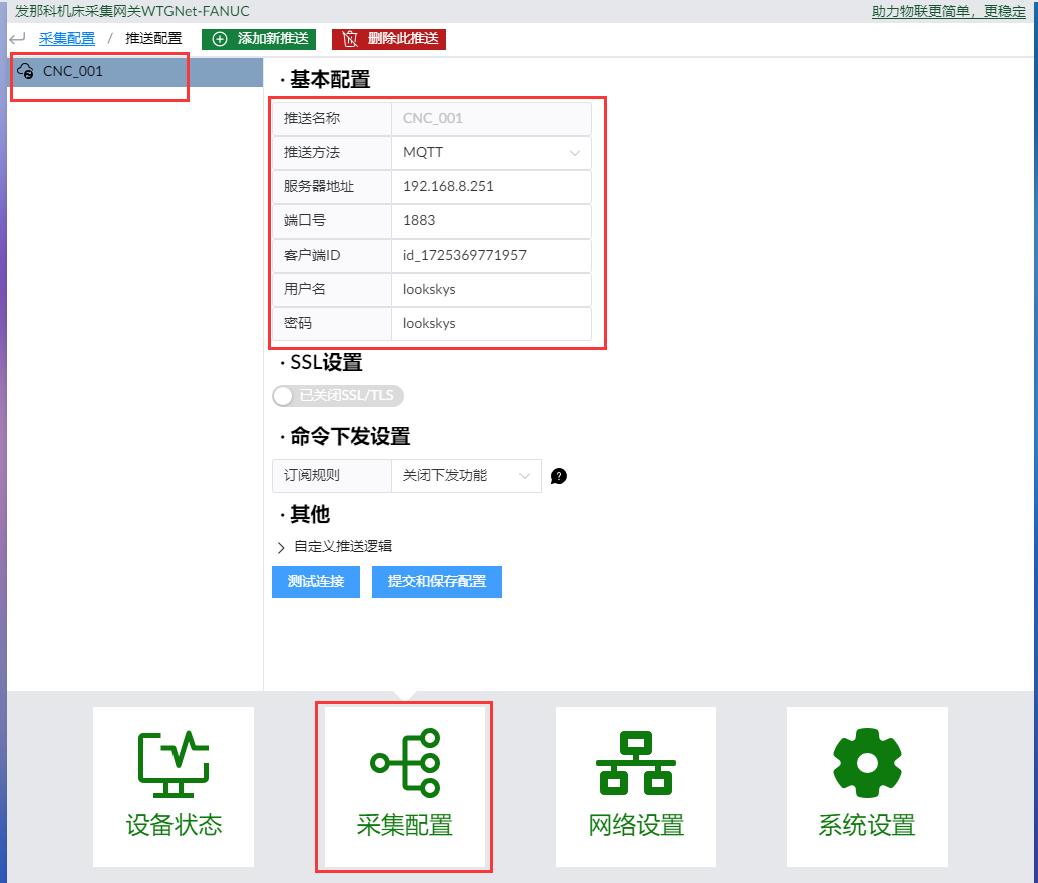Click the back arrow icon before 采集配置
1038x883 pixels.
[17, 38]
